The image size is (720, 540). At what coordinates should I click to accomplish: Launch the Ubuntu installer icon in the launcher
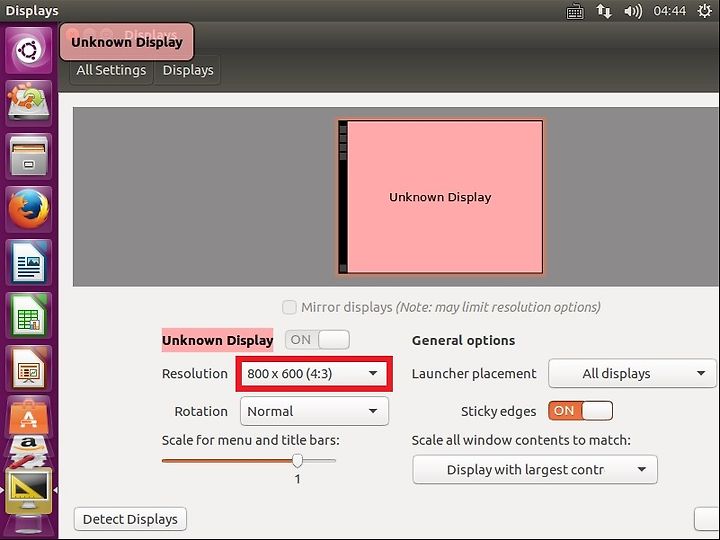[x=28, y=102]
